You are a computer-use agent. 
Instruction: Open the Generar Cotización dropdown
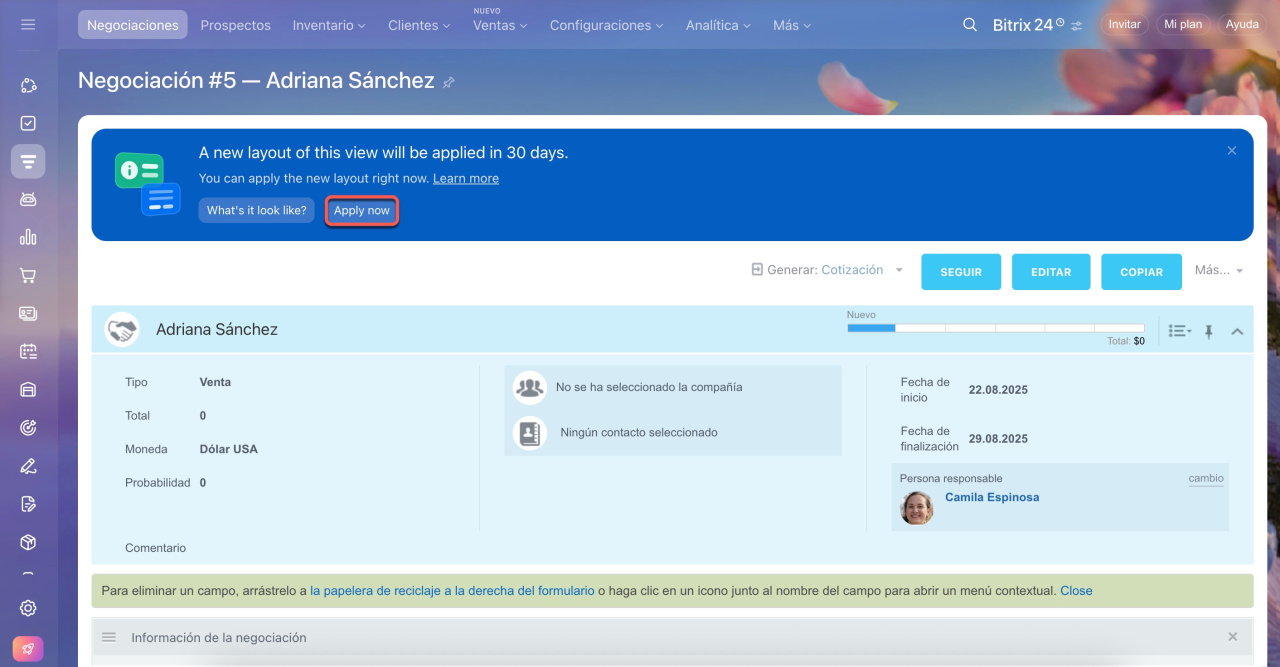(x=828, y=270)
